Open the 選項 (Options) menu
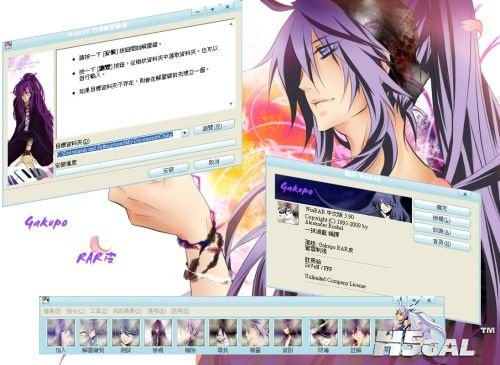Screen dimensions: 500x365 click(156, 311)
